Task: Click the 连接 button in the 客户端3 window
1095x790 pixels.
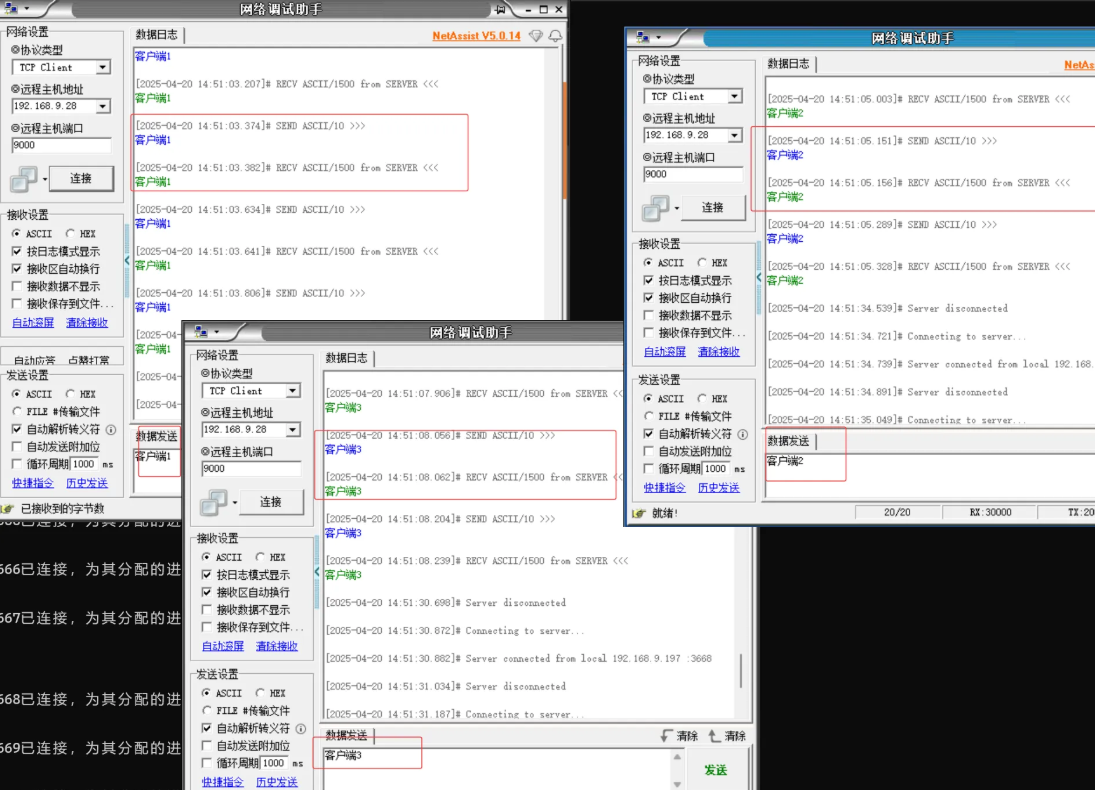Action: pos(271,502)
